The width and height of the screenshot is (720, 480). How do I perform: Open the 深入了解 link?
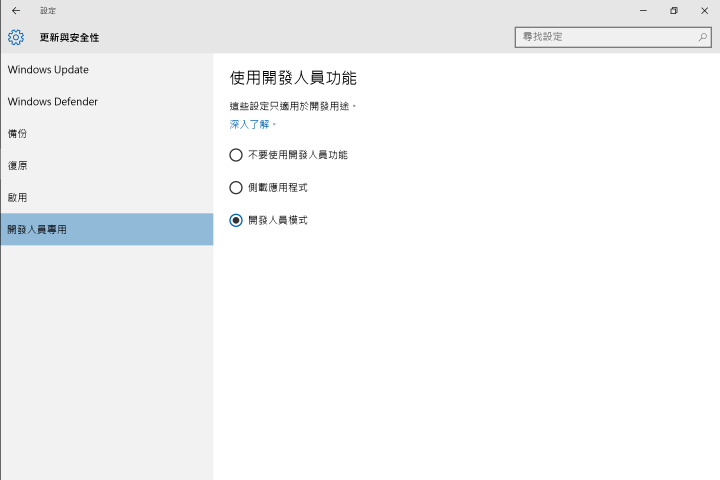pos(249,124)
